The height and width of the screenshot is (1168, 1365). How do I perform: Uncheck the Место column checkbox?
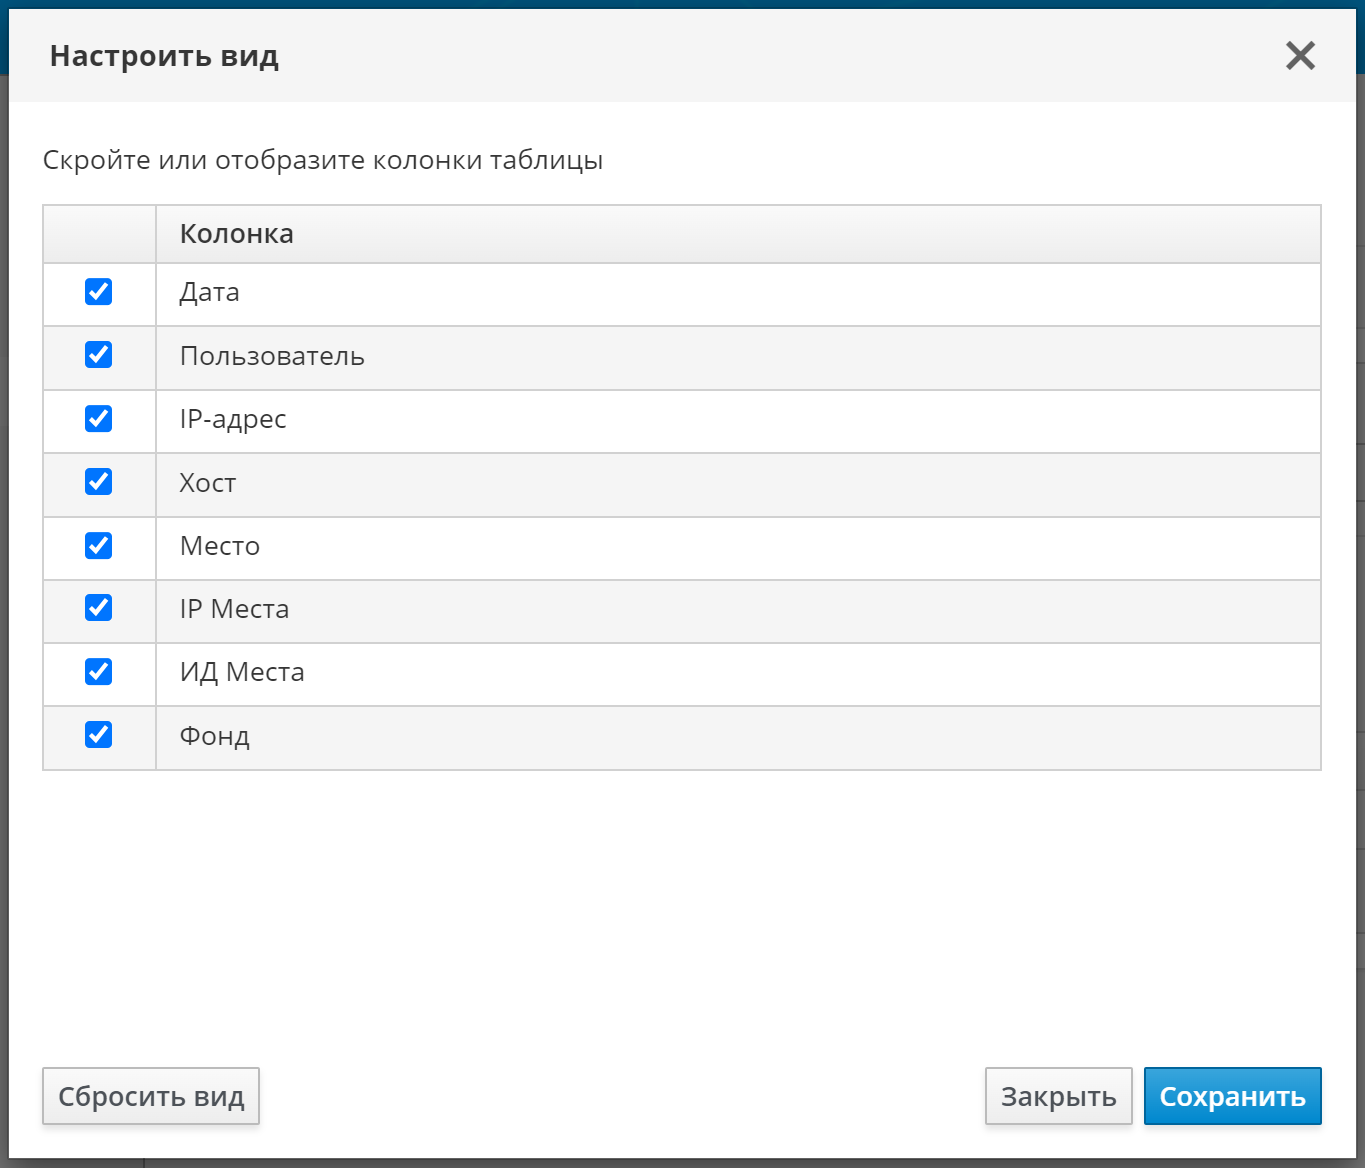click(98, 545)
